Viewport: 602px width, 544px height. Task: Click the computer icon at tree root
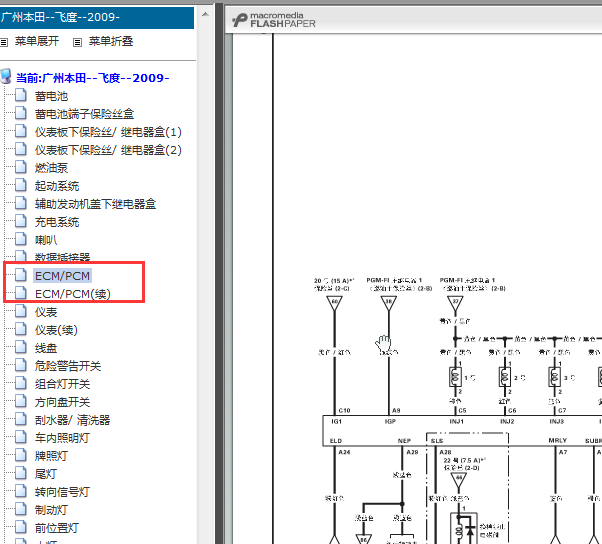[6, 76]
